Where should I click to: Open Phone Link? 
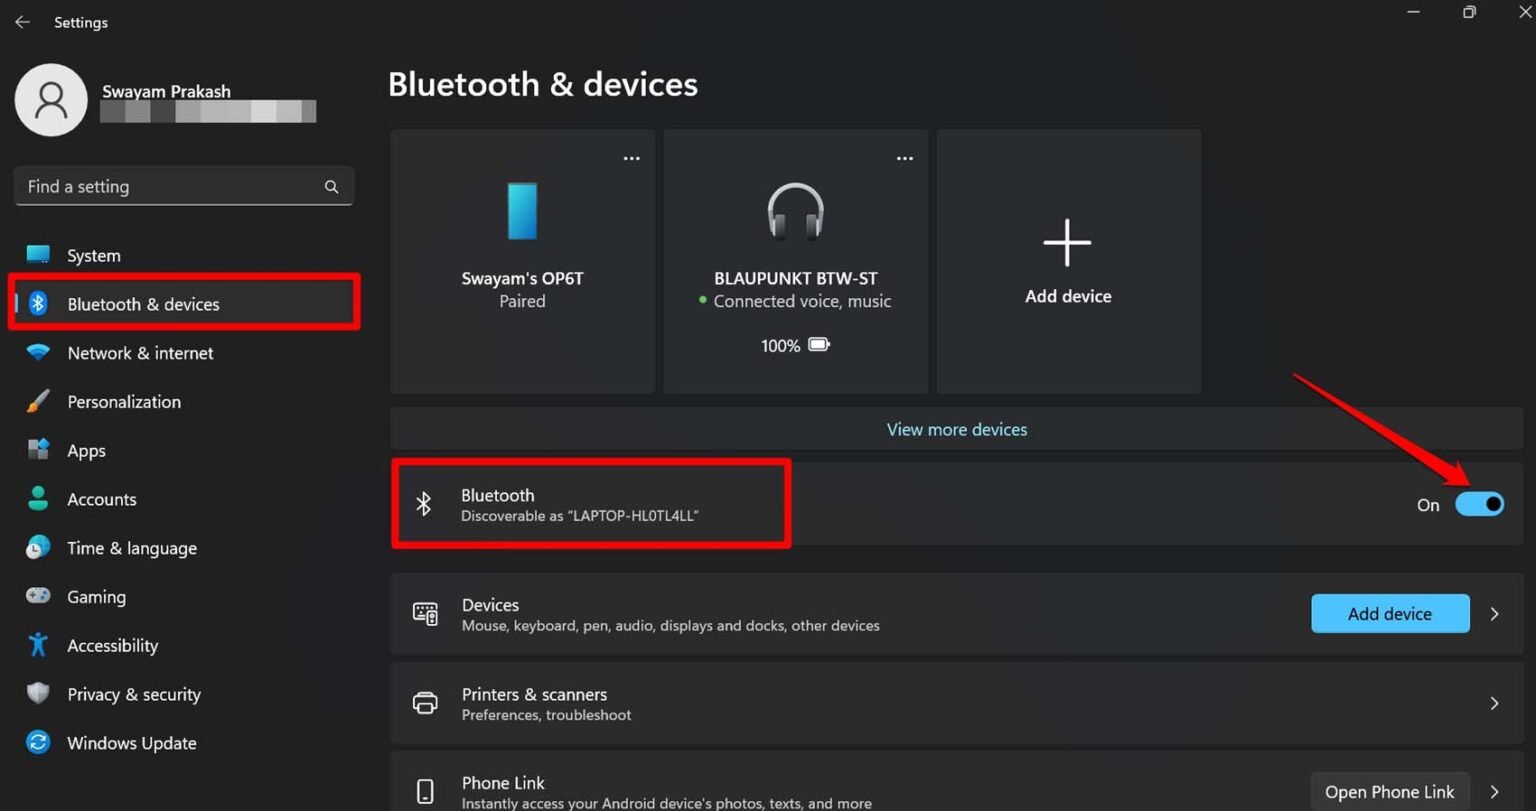pyautogui.click(x=1390, y=791)
